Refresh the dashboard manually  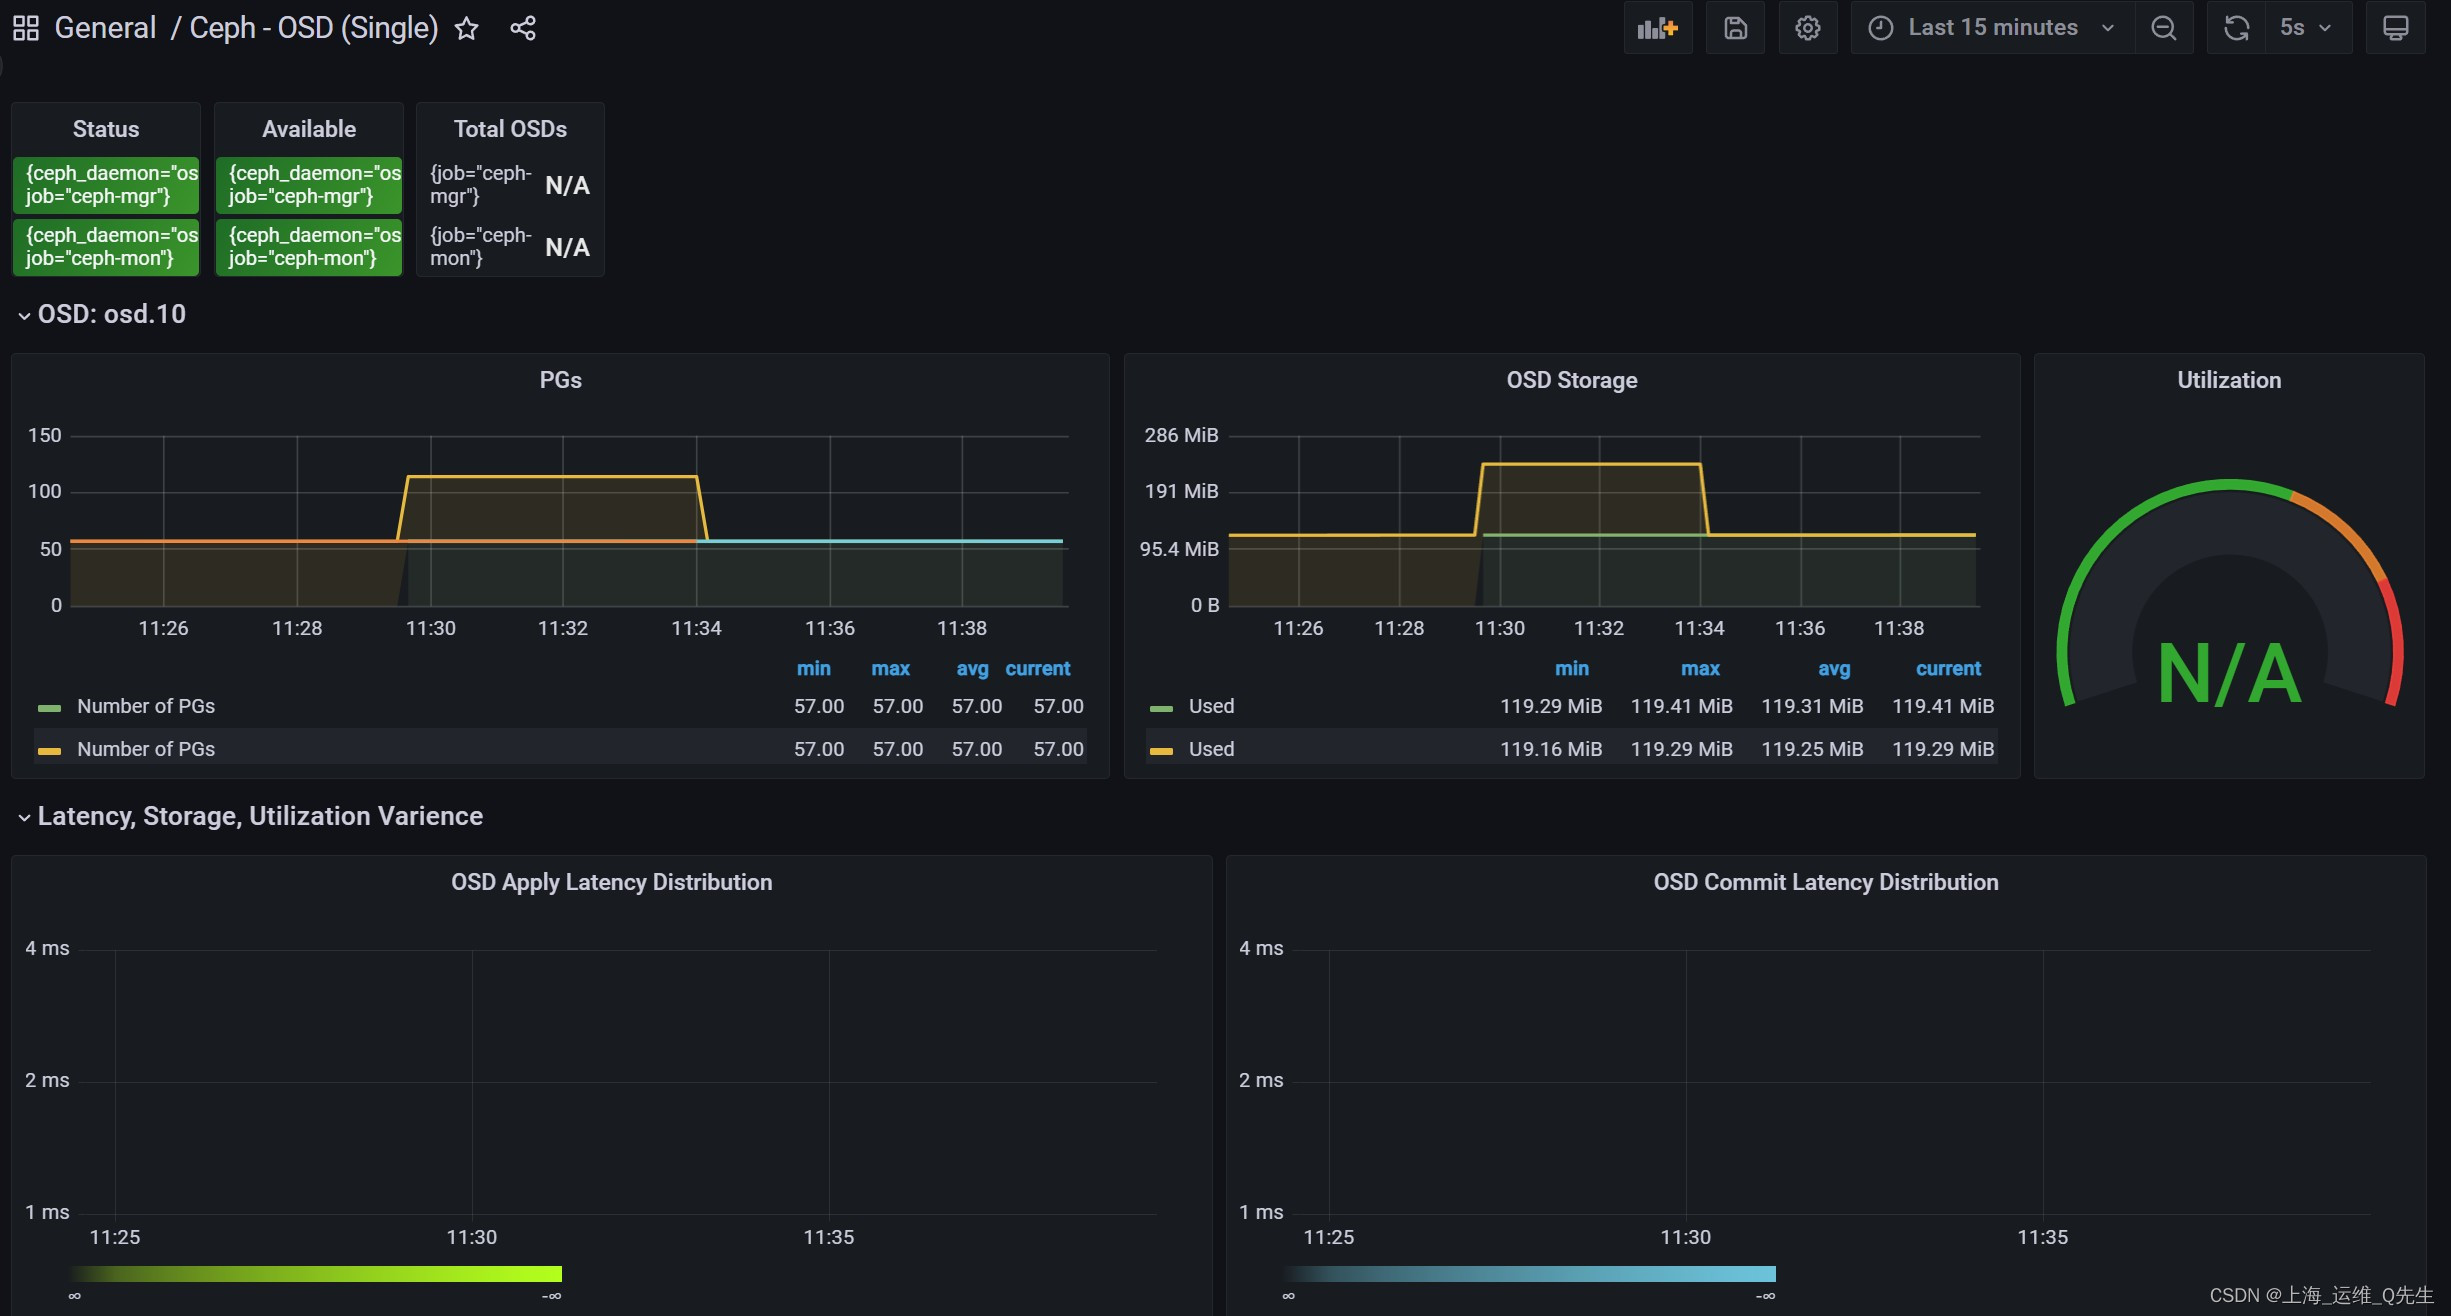click(x=2236, y=27)
